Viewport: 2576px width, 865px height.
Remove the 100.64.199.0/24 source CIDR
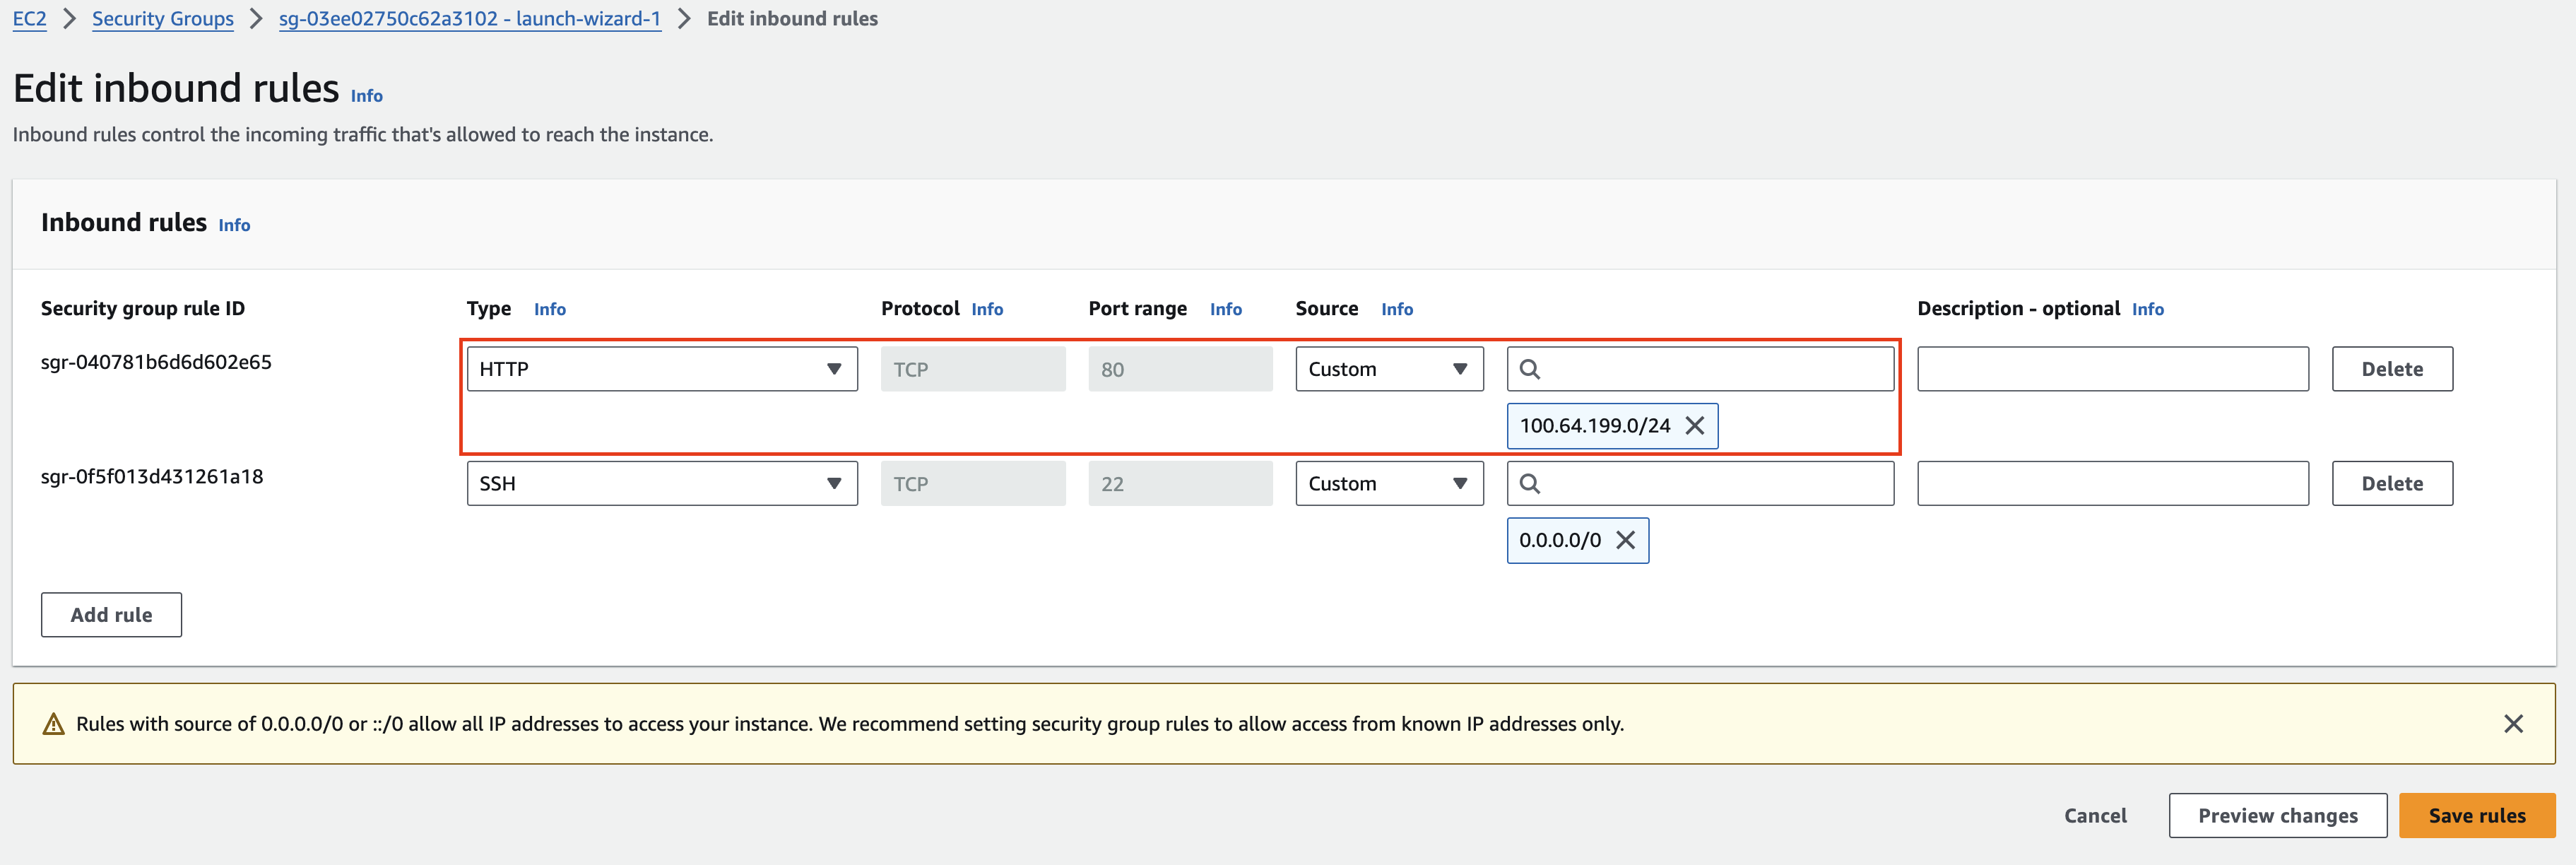point(1694,425)
